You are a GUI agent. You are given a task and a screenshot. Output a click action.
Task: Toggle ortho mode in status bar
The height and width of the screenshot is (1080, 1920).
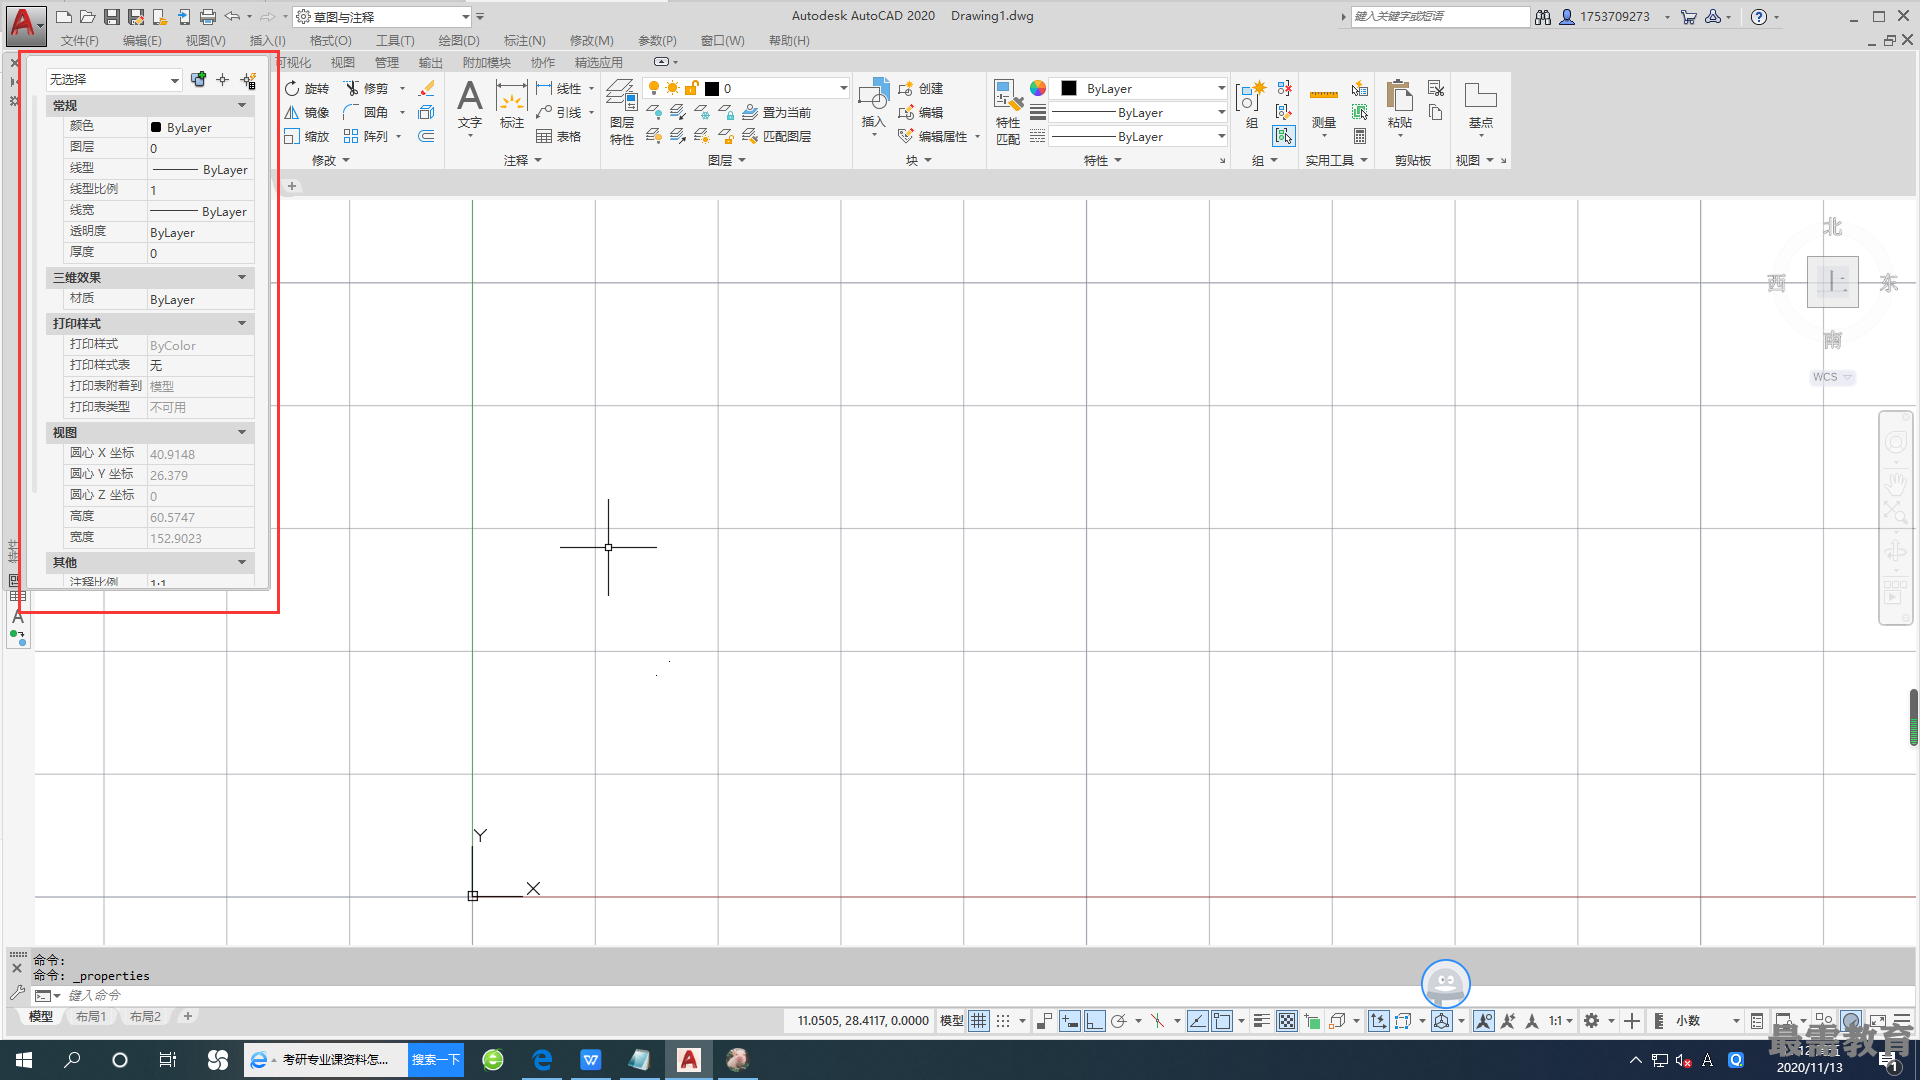click(1095, 1021)
